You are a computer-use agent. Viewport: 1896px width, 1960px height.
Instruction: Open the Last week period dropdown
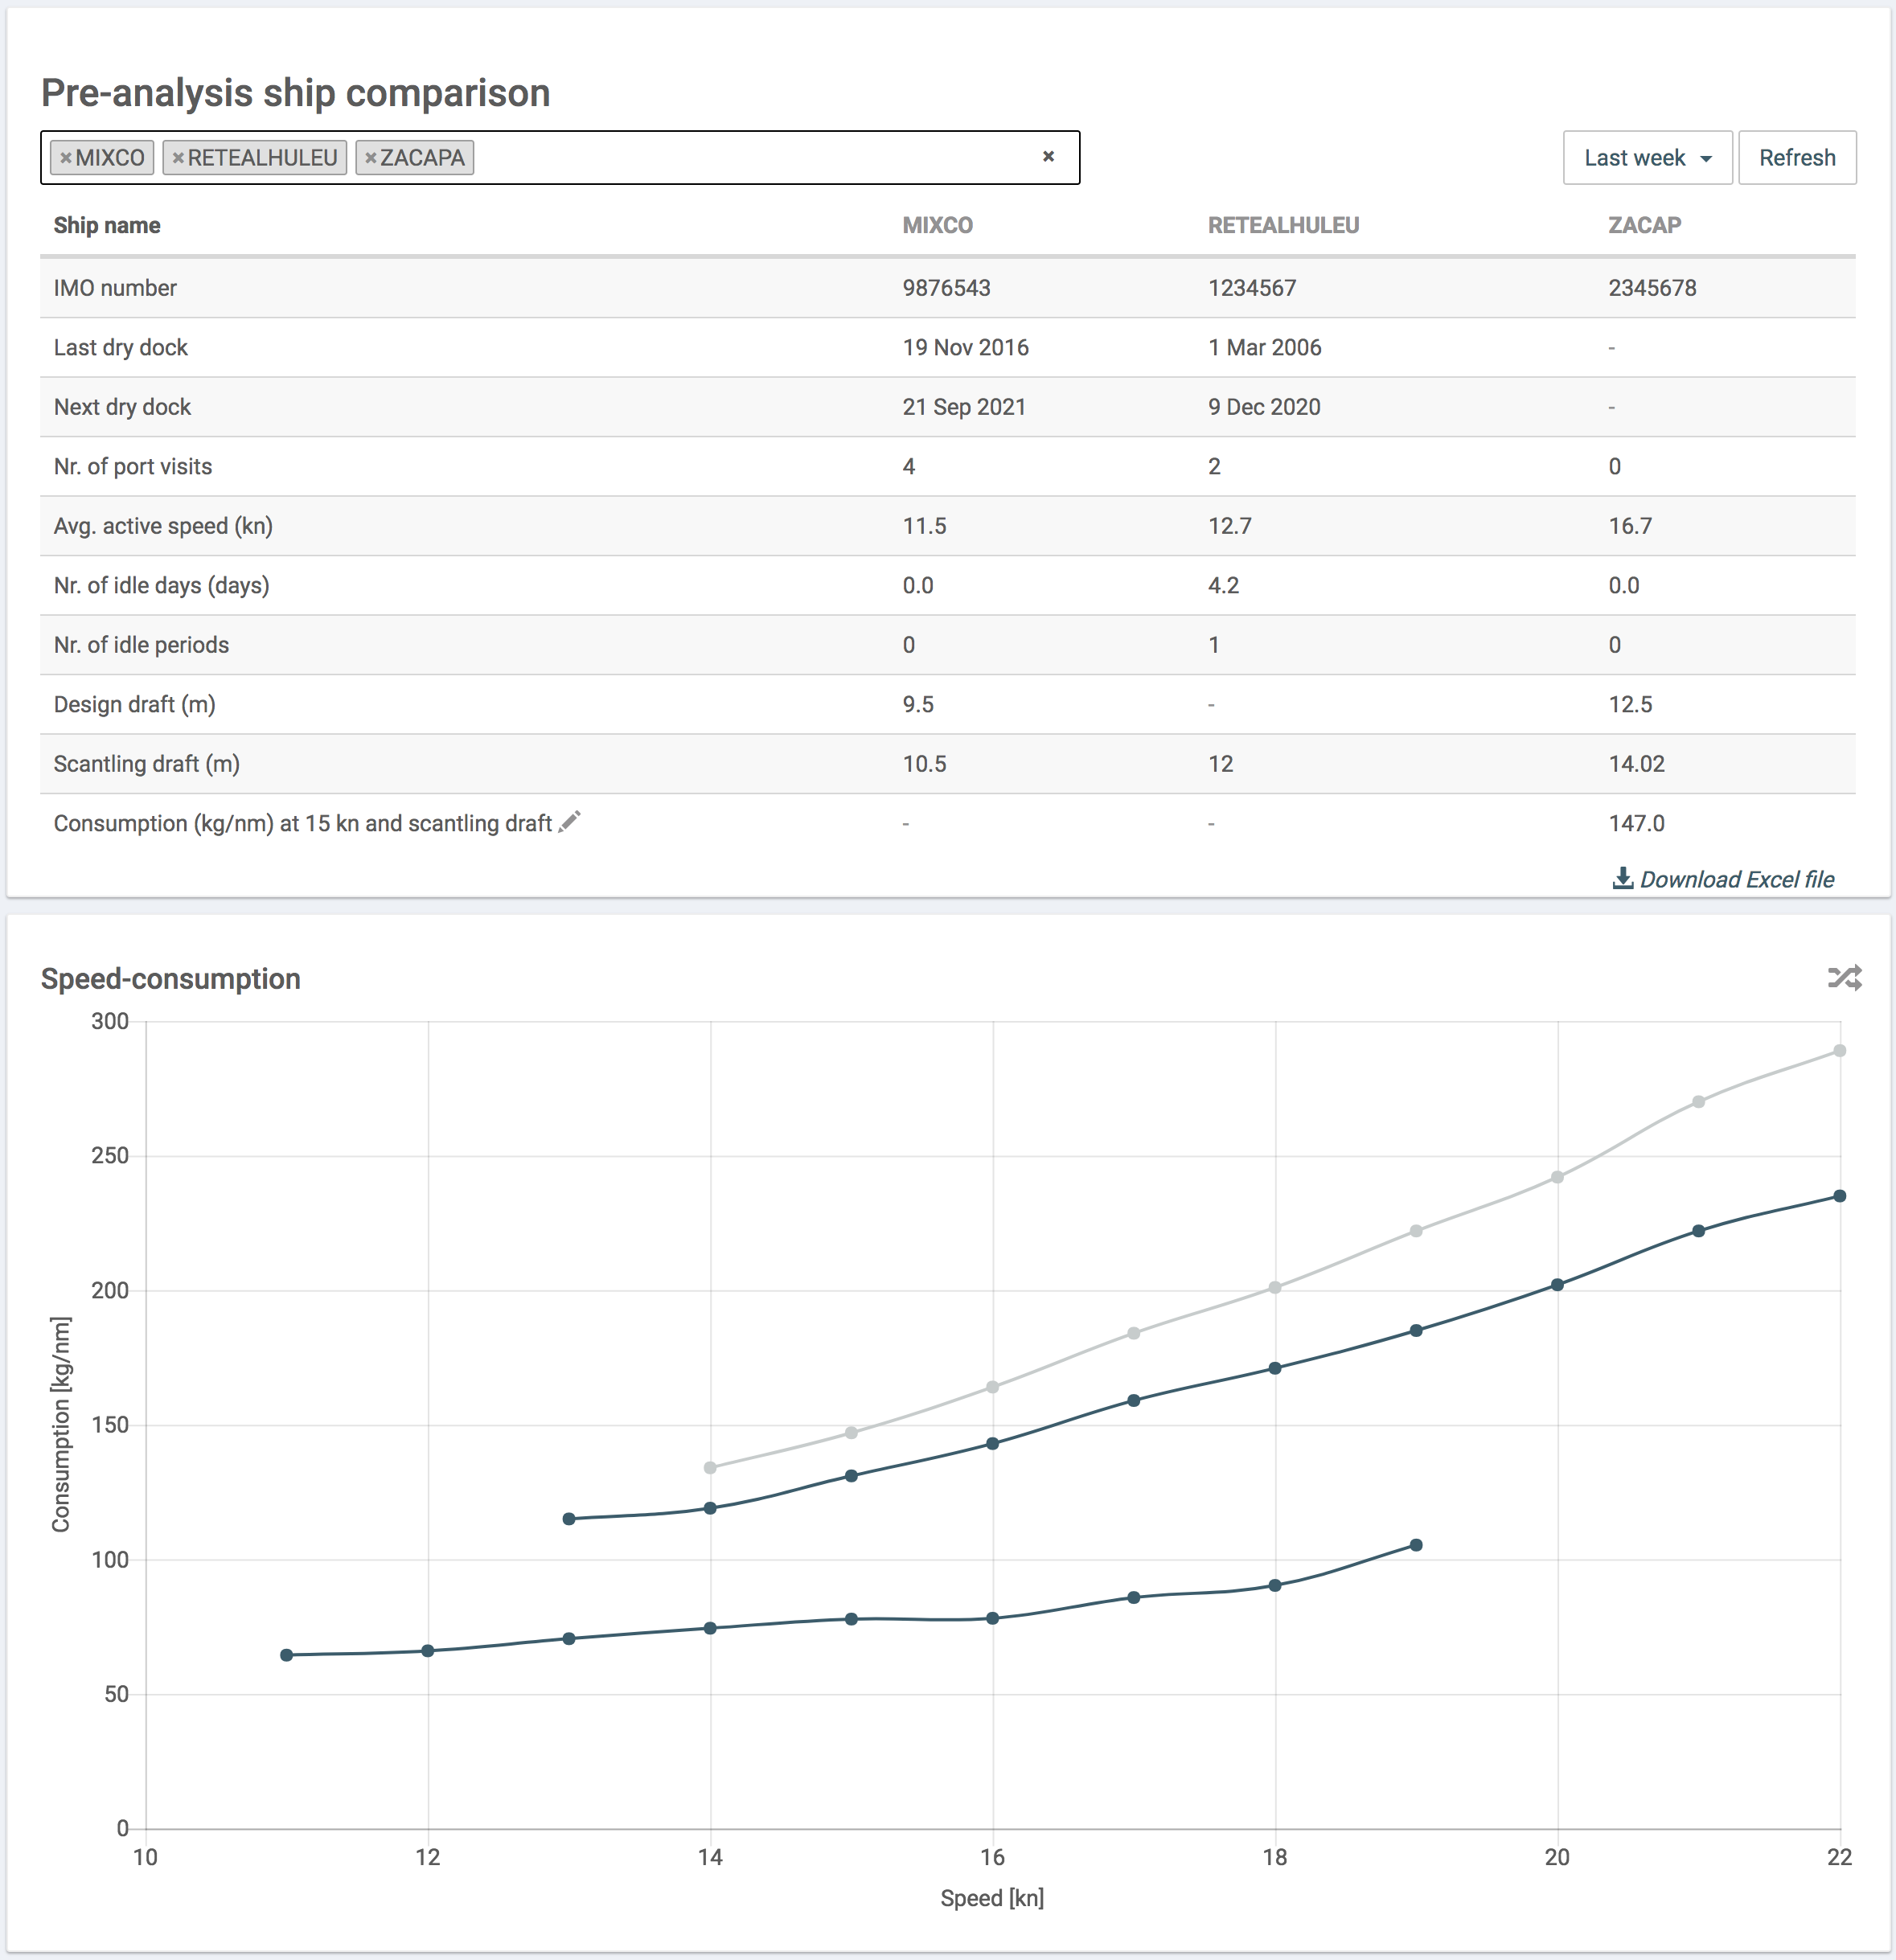[x=1647, y=158]
